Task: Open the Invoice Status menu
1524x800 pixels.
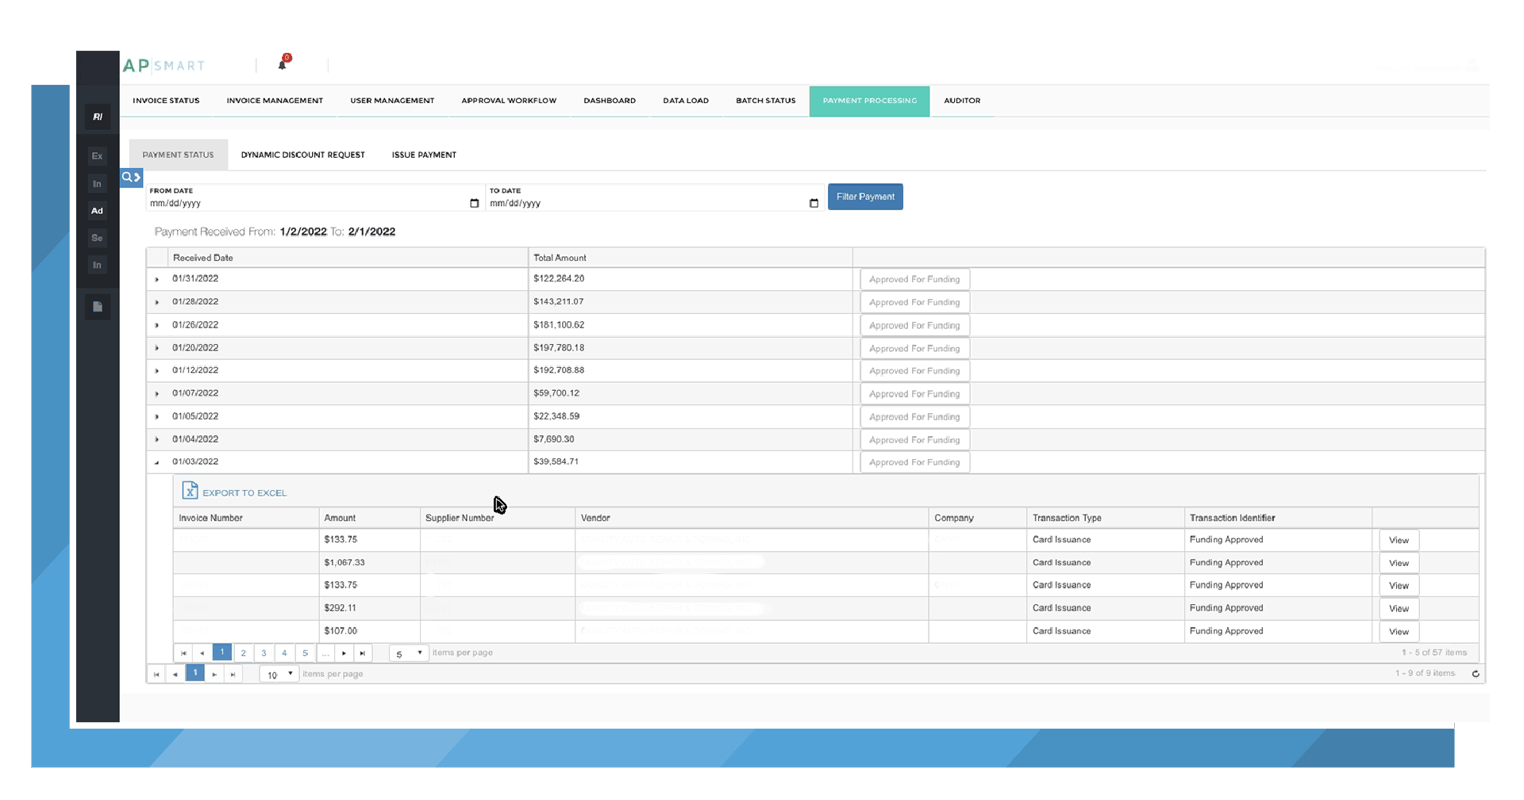Action: 166,100
